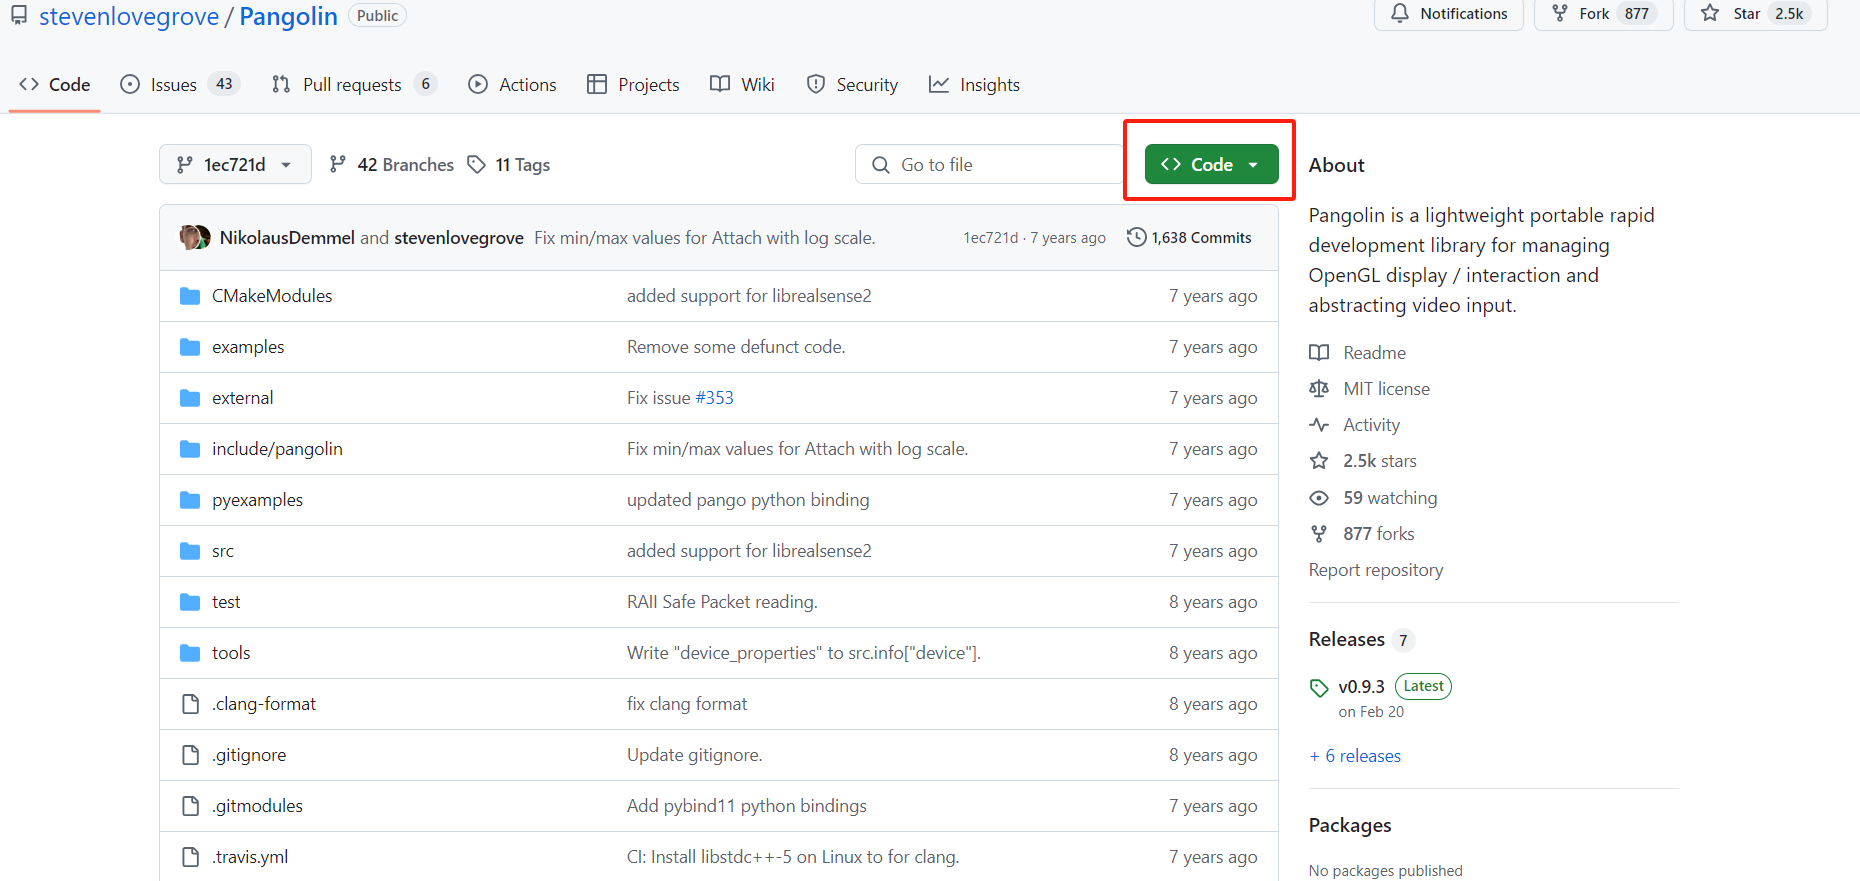View all 42 Branches
Image resolution: width=1860 pixels, height=881 pixels.
(x=392, y=164)
